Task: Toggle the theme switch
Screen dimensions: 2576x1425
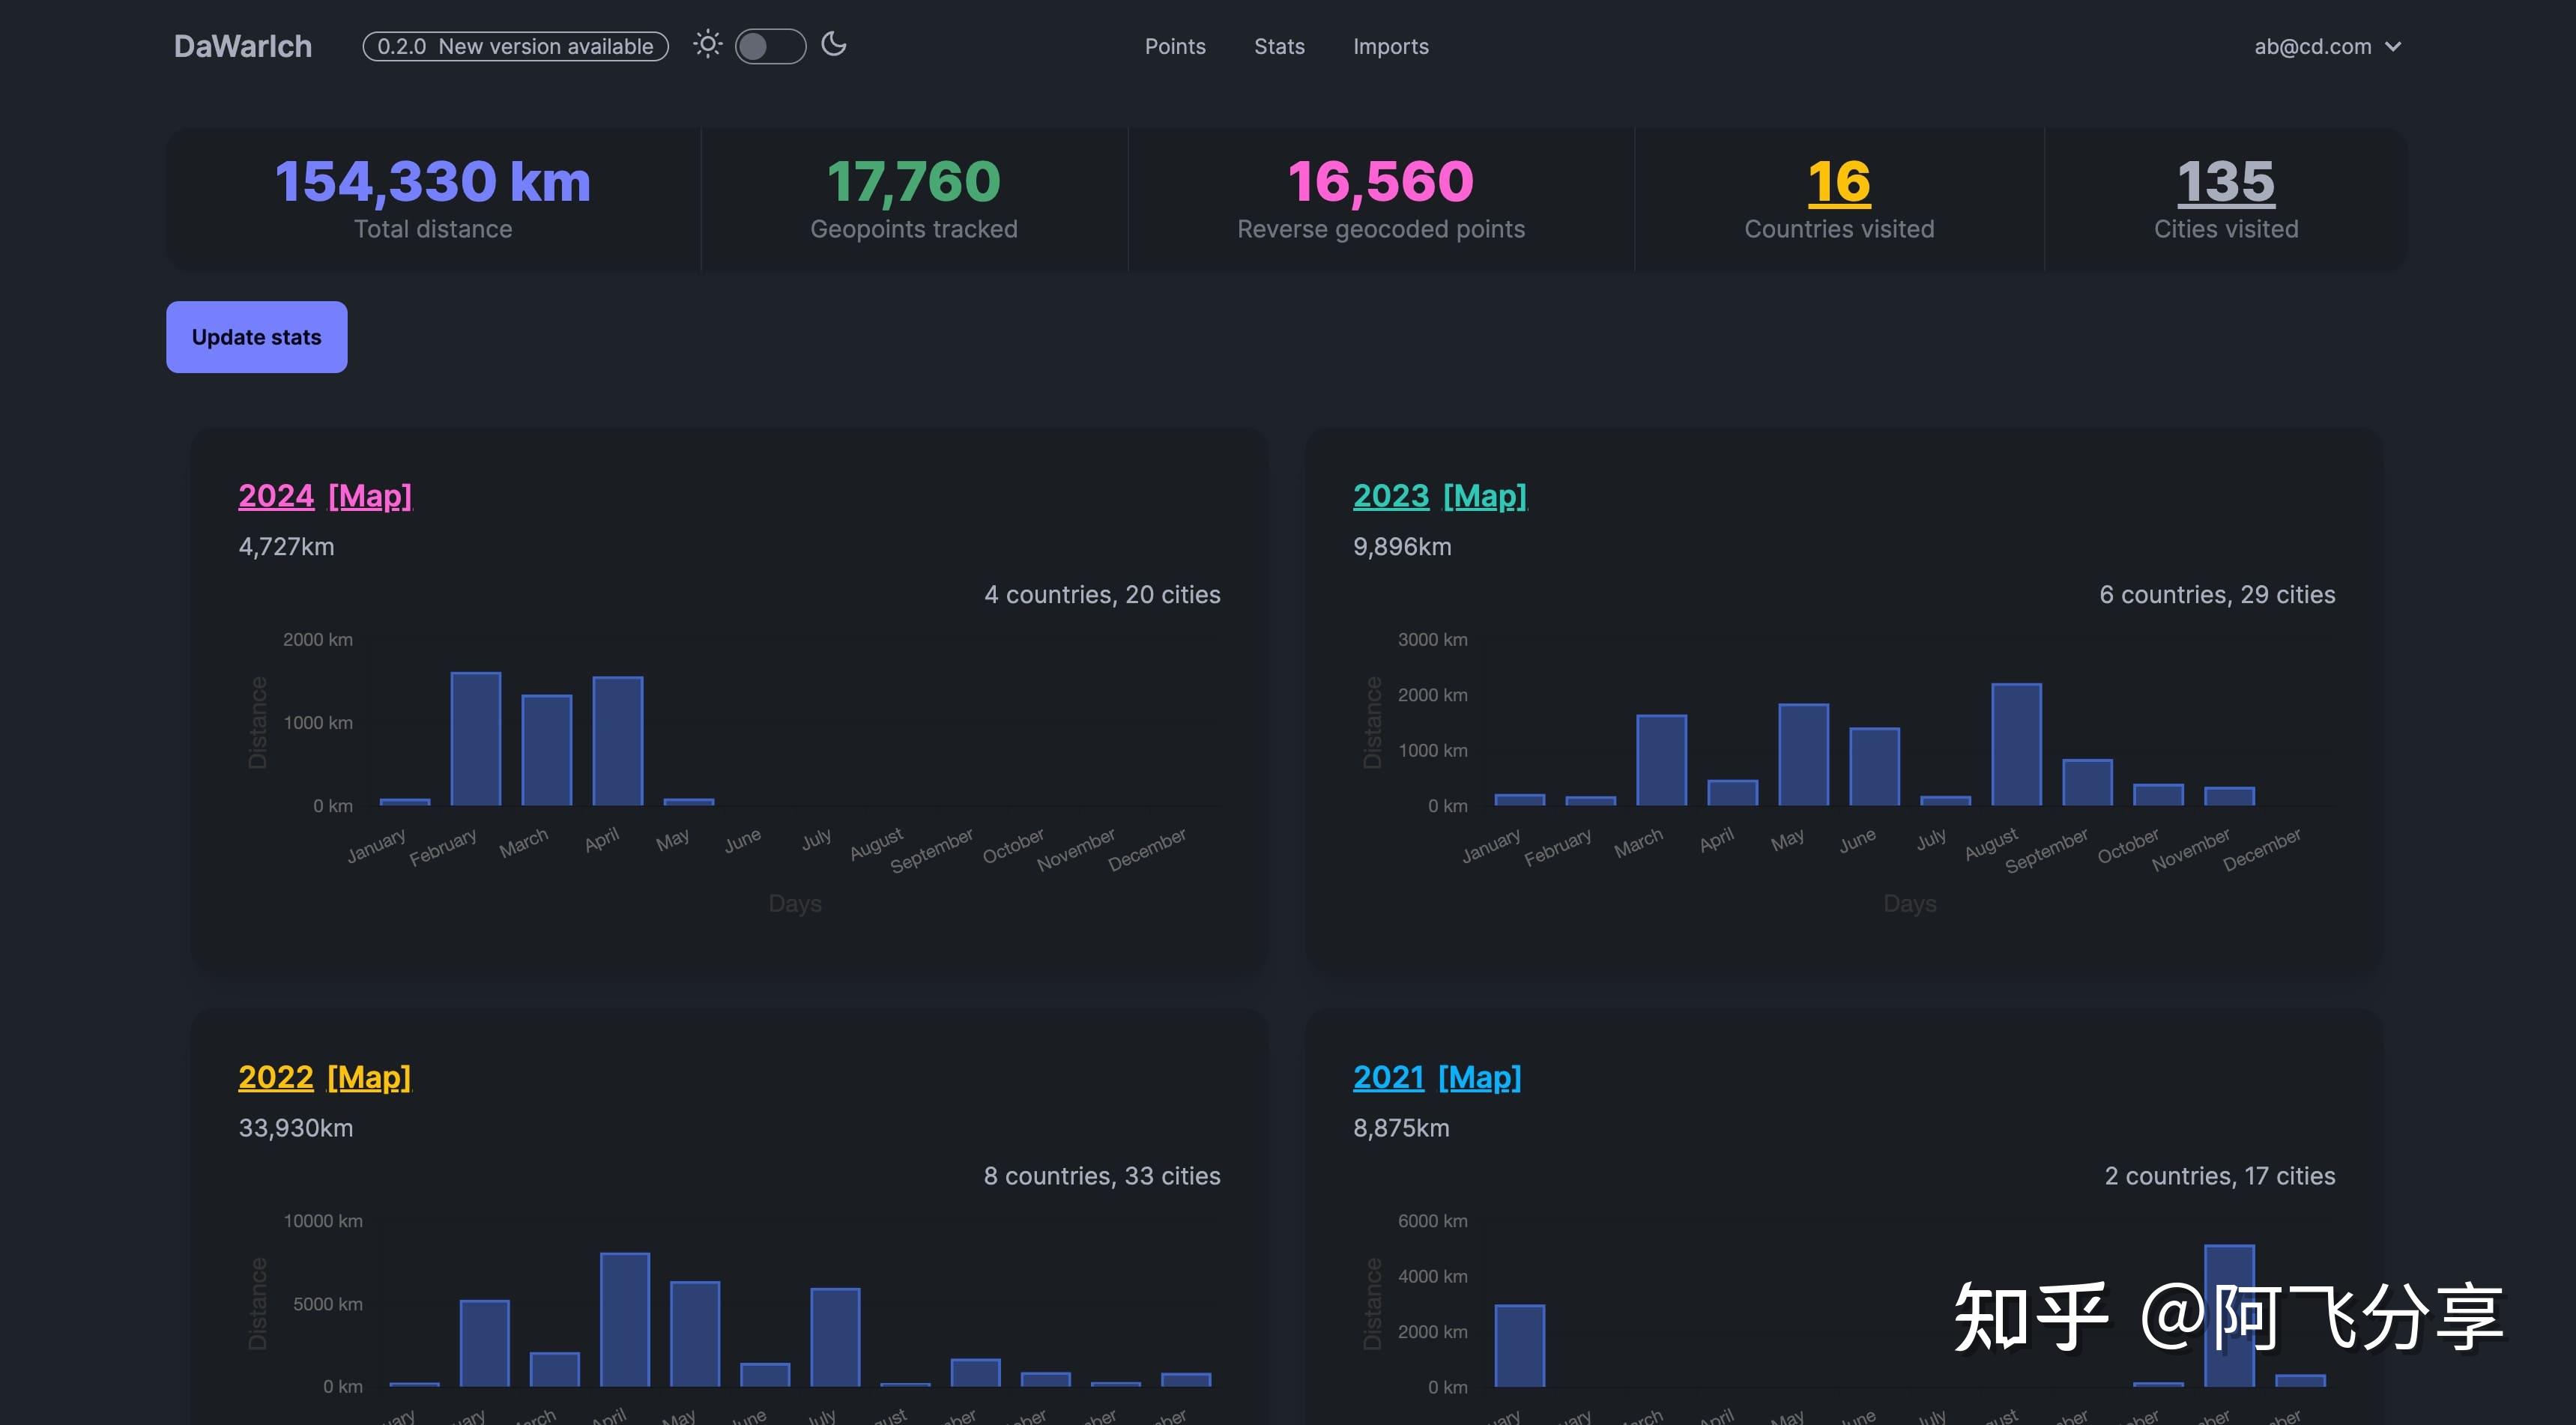Action: coord(770,46)
